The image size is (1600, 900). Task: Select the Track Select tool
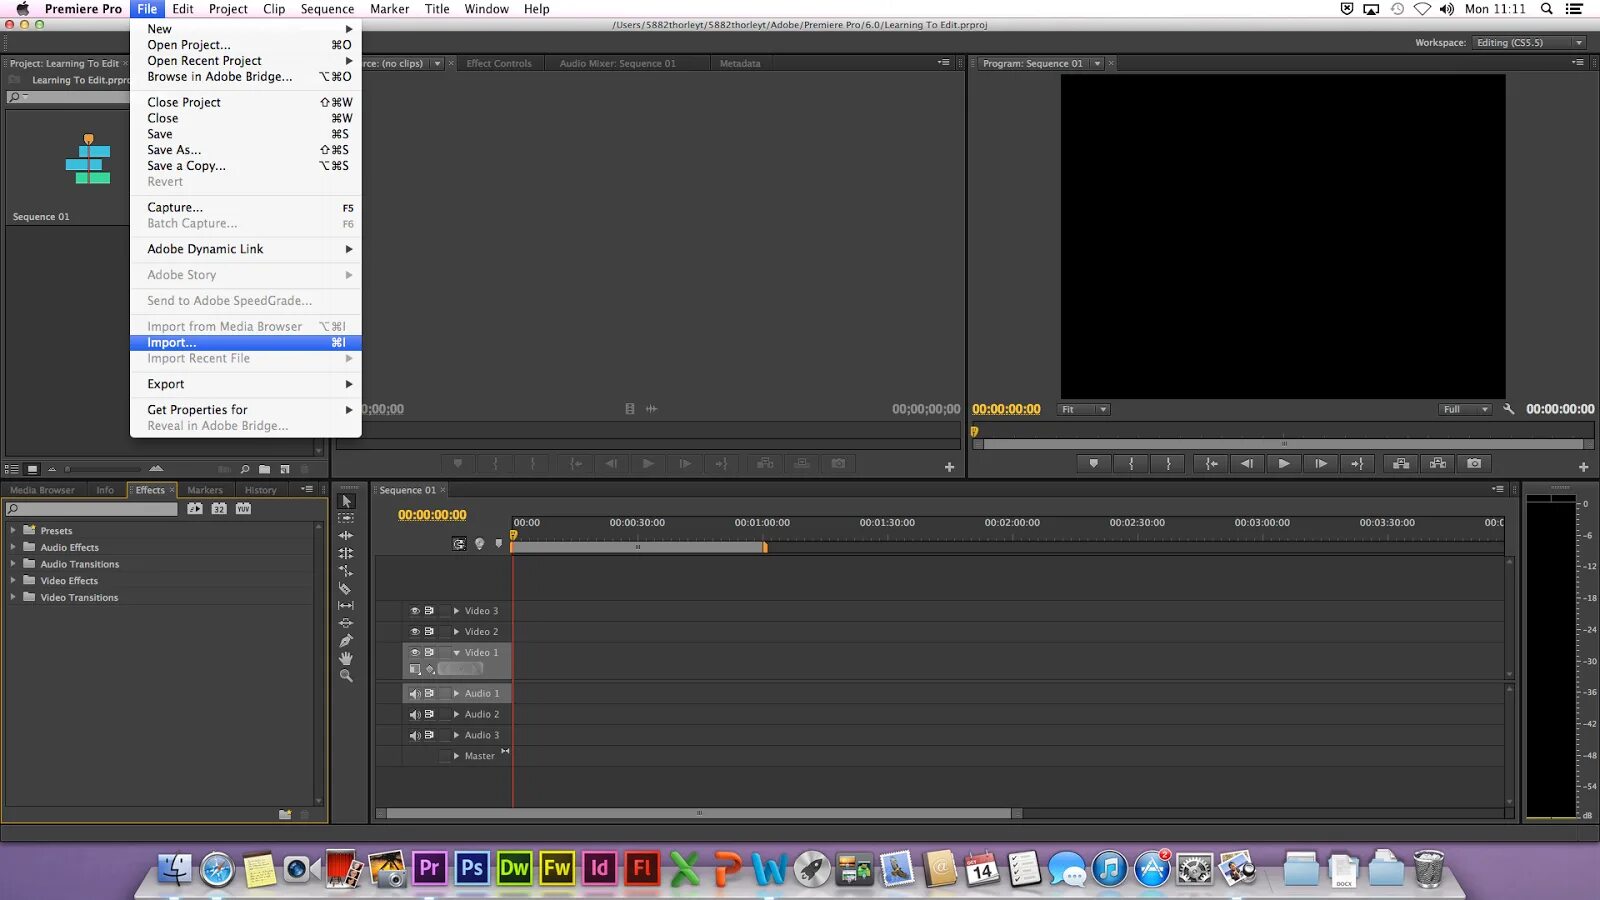point(346,518)
